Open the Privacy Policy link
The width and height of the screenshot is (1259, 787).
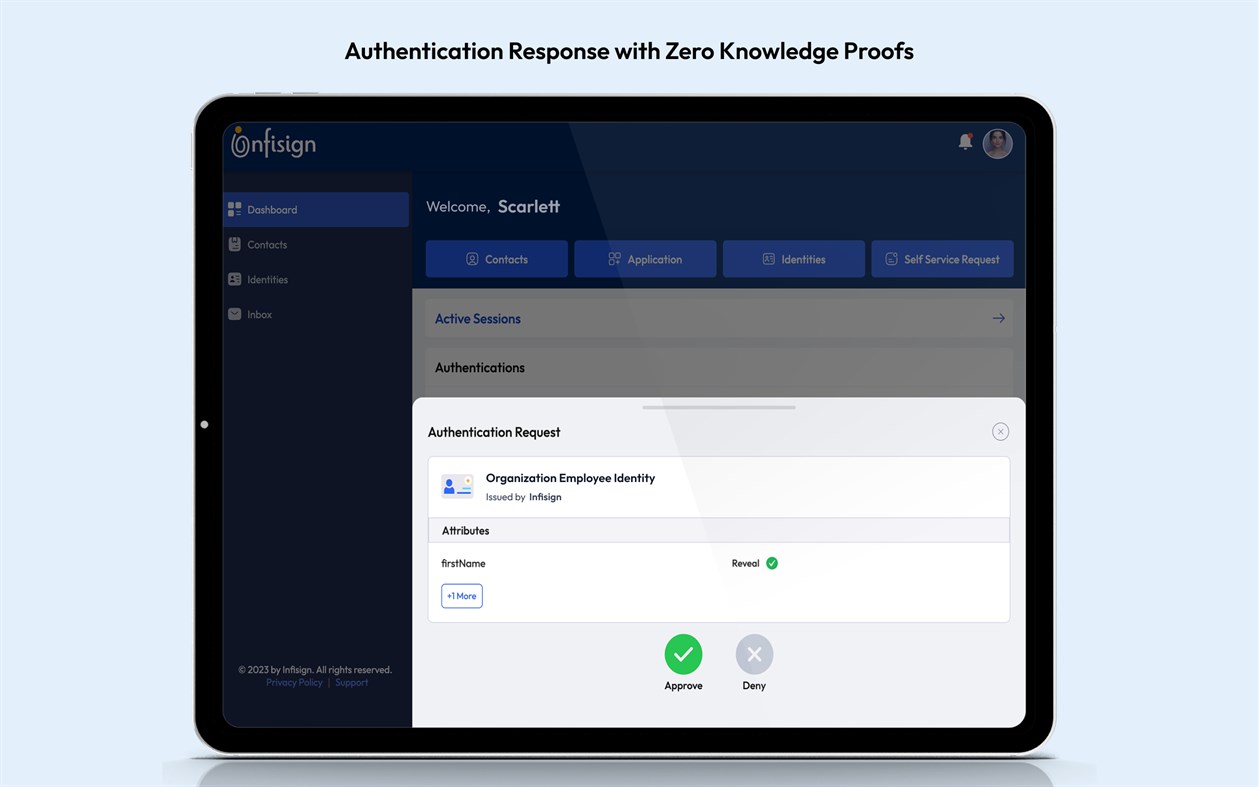(x=293, y=682)
